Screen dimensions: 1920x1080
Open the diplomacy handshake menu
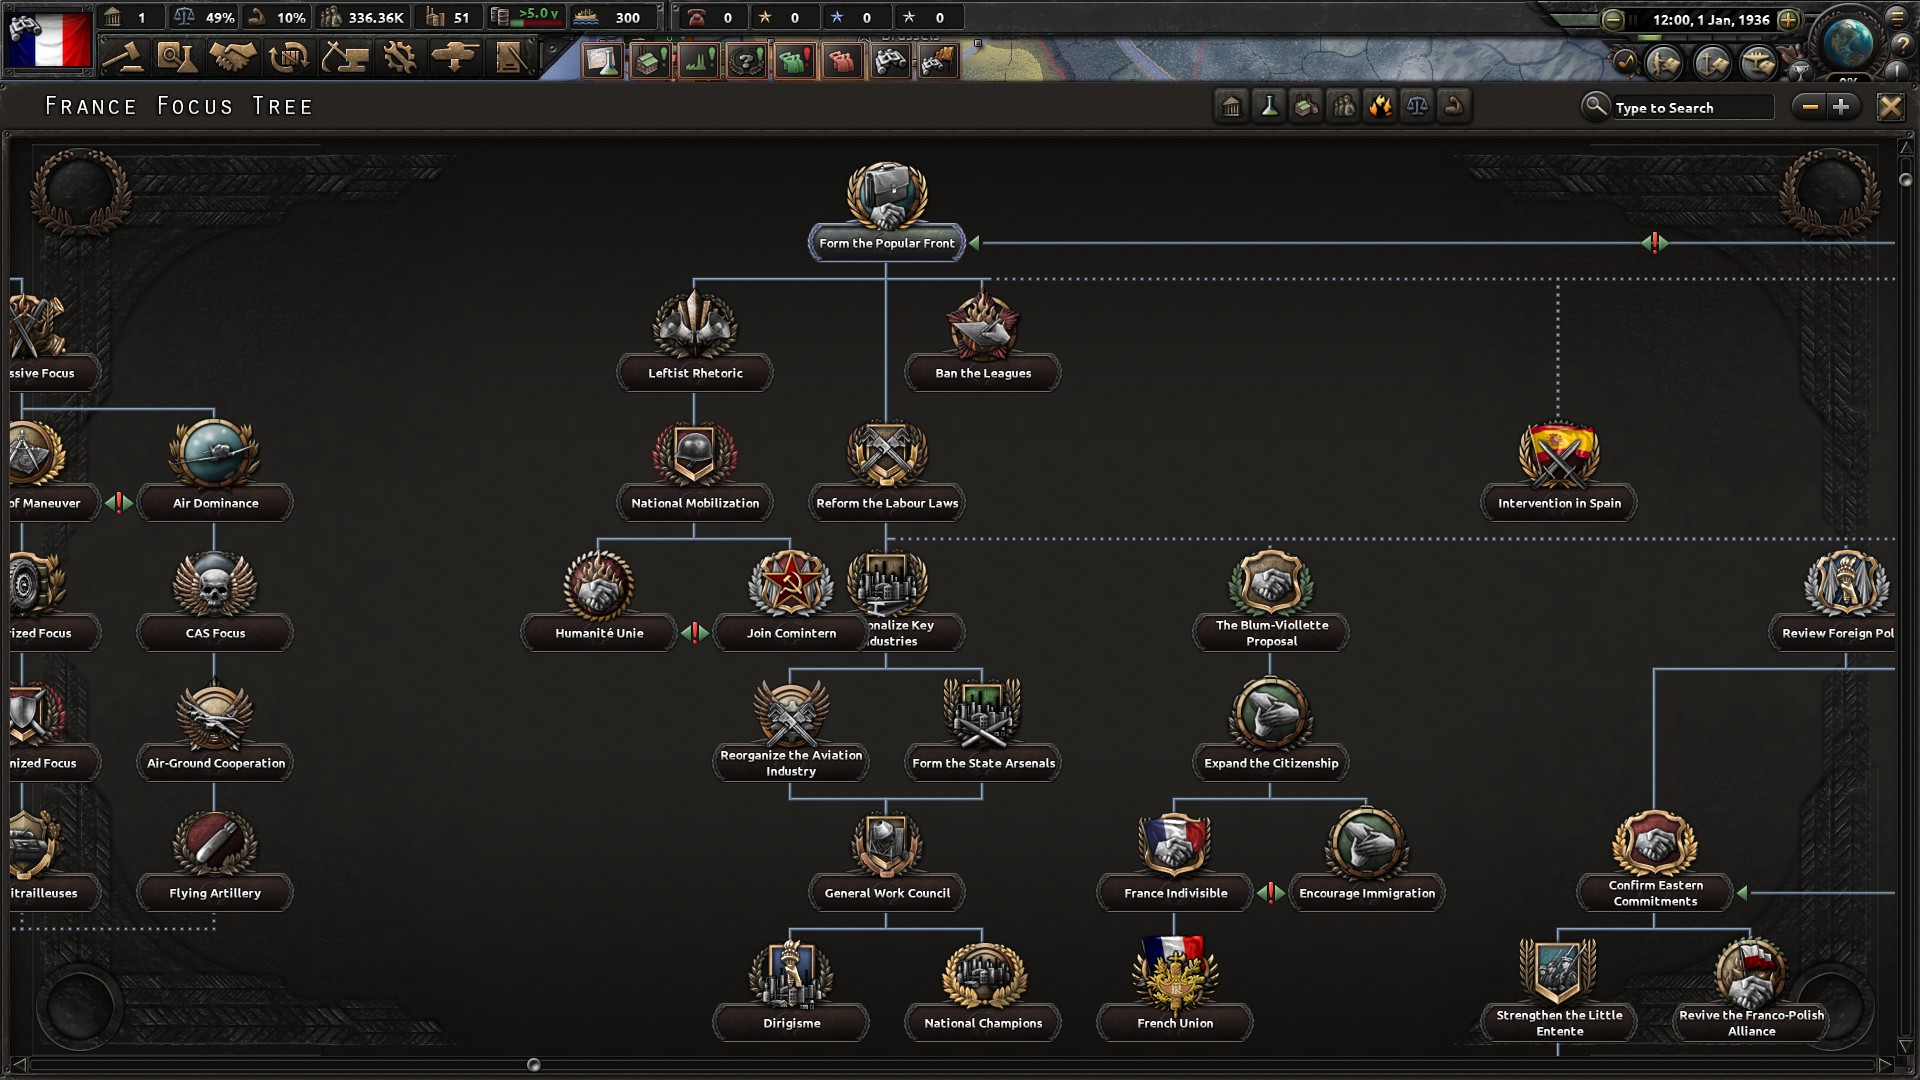(232, 58)
